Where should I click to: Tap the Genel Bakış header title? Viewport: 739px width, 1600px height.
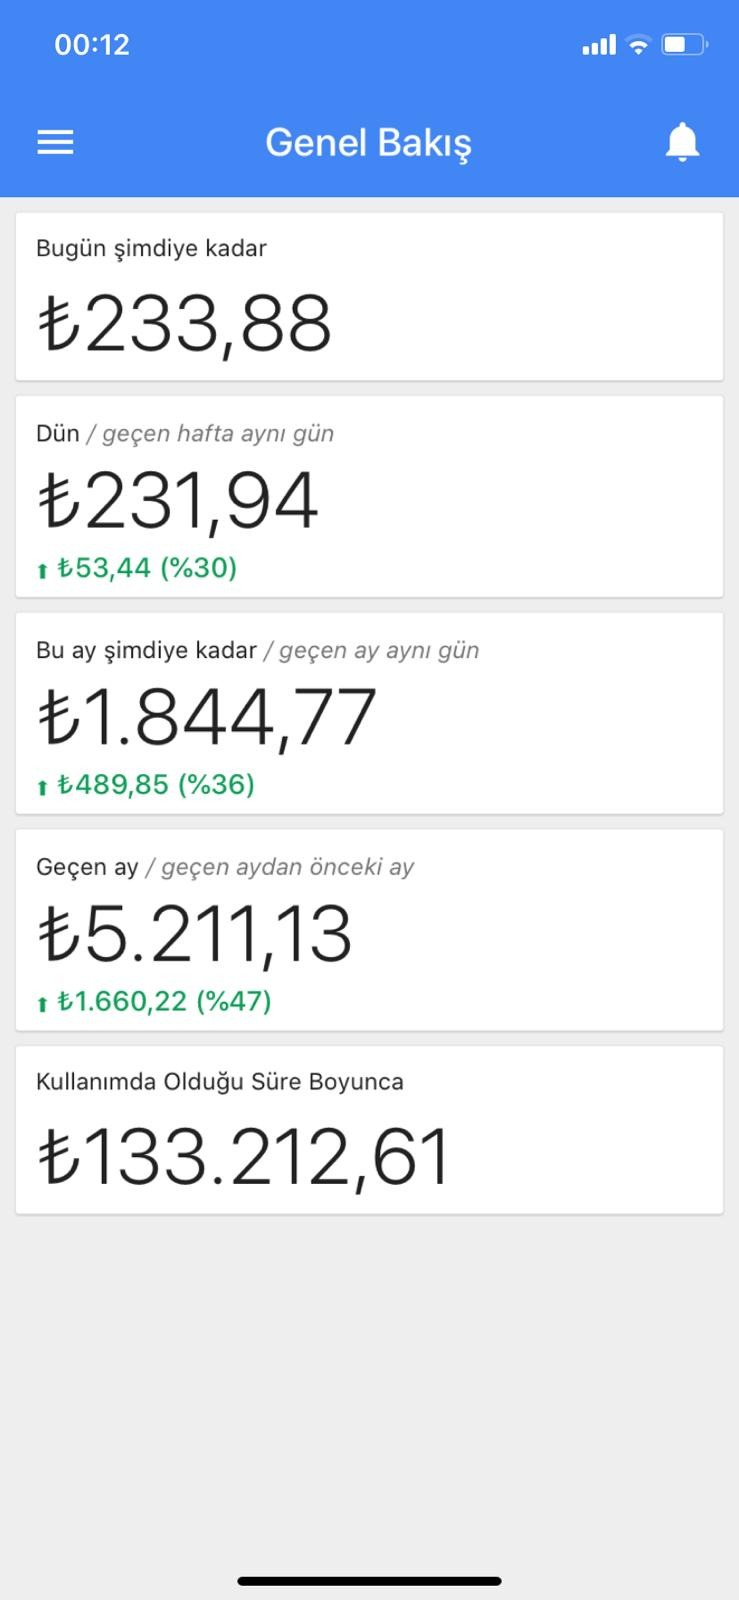pos(368,143)
